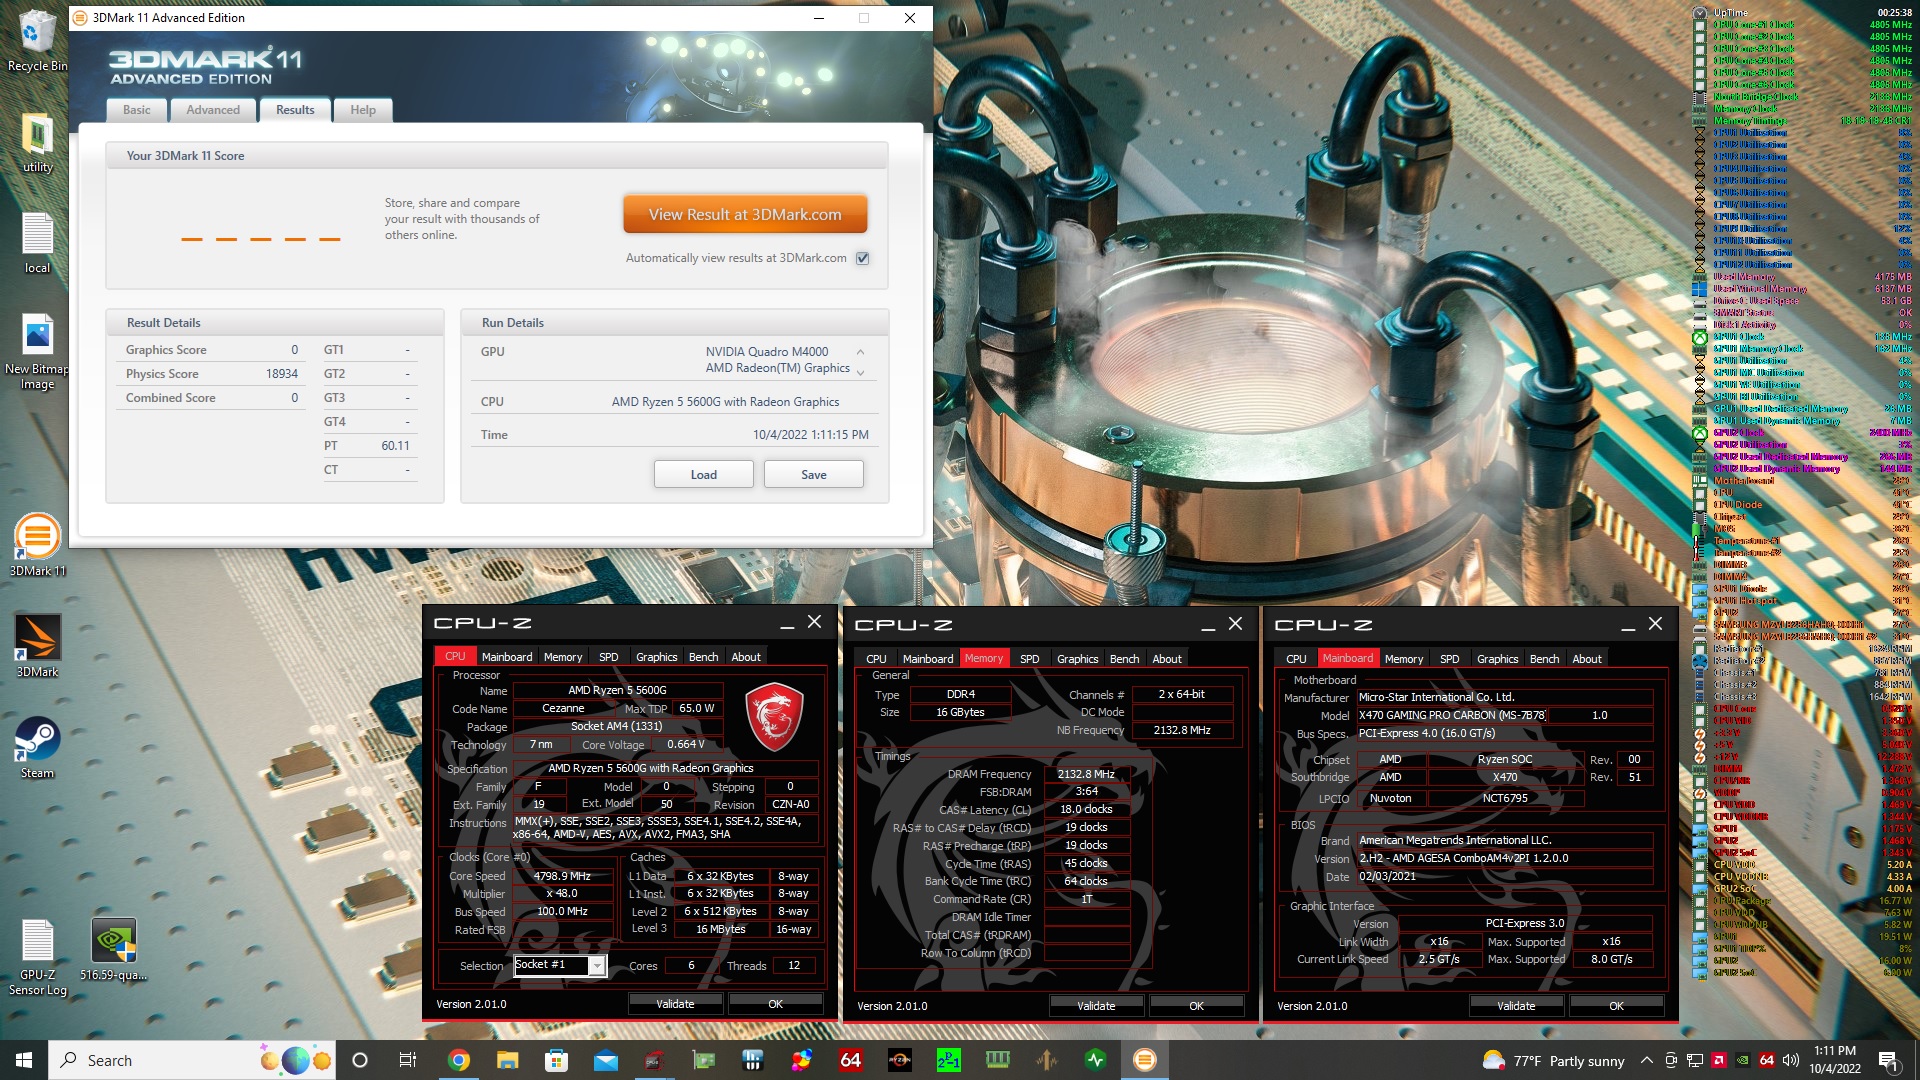Open Bench tab in left CPU-Z window
1920x1080 pixels.
[704, 657]
